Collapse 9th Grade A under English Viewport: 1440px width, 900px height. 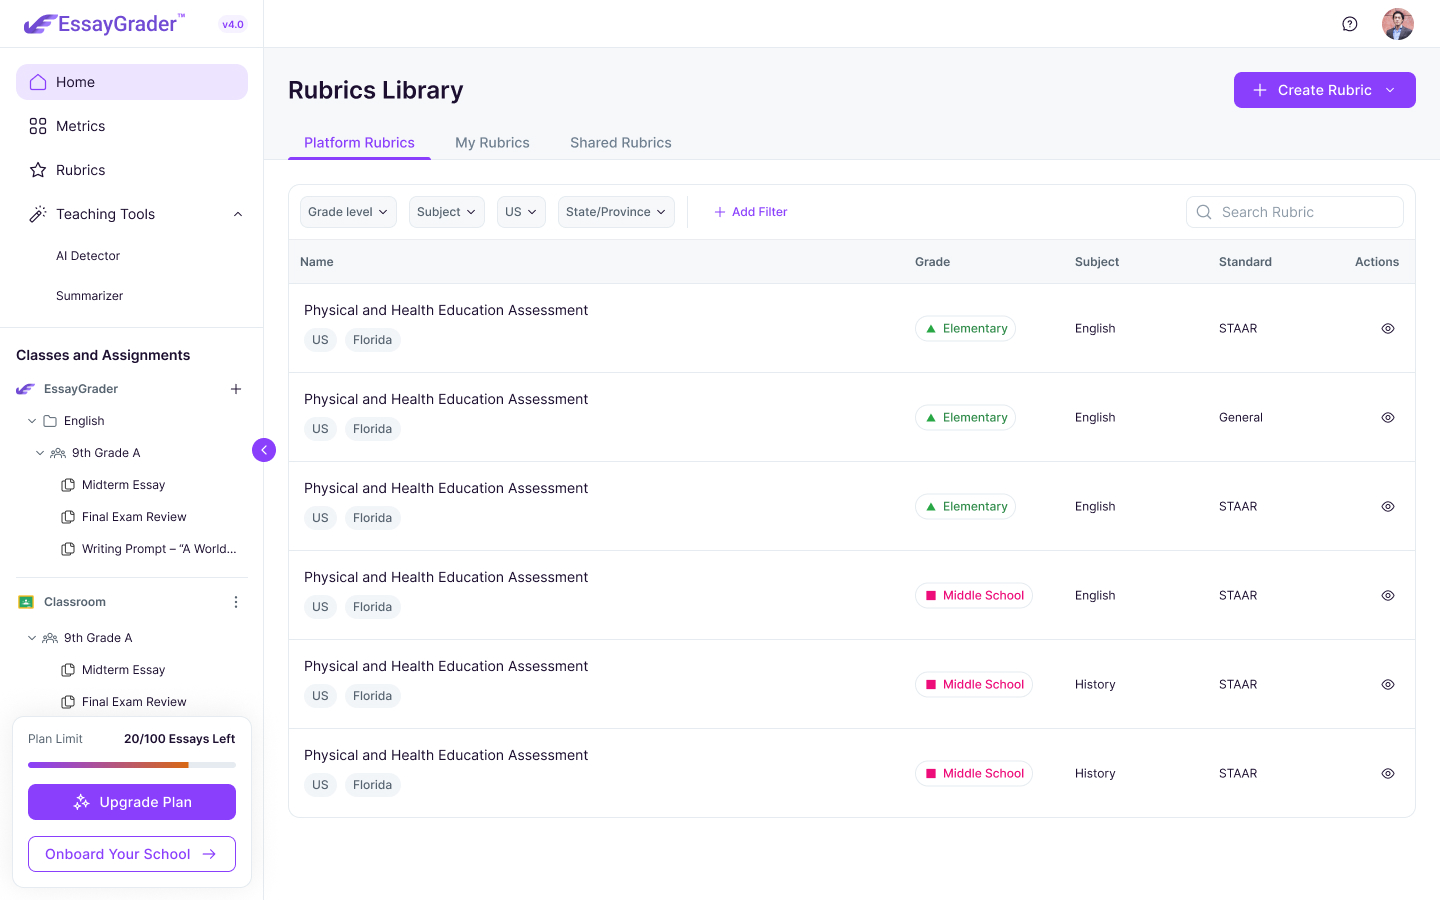40,453
